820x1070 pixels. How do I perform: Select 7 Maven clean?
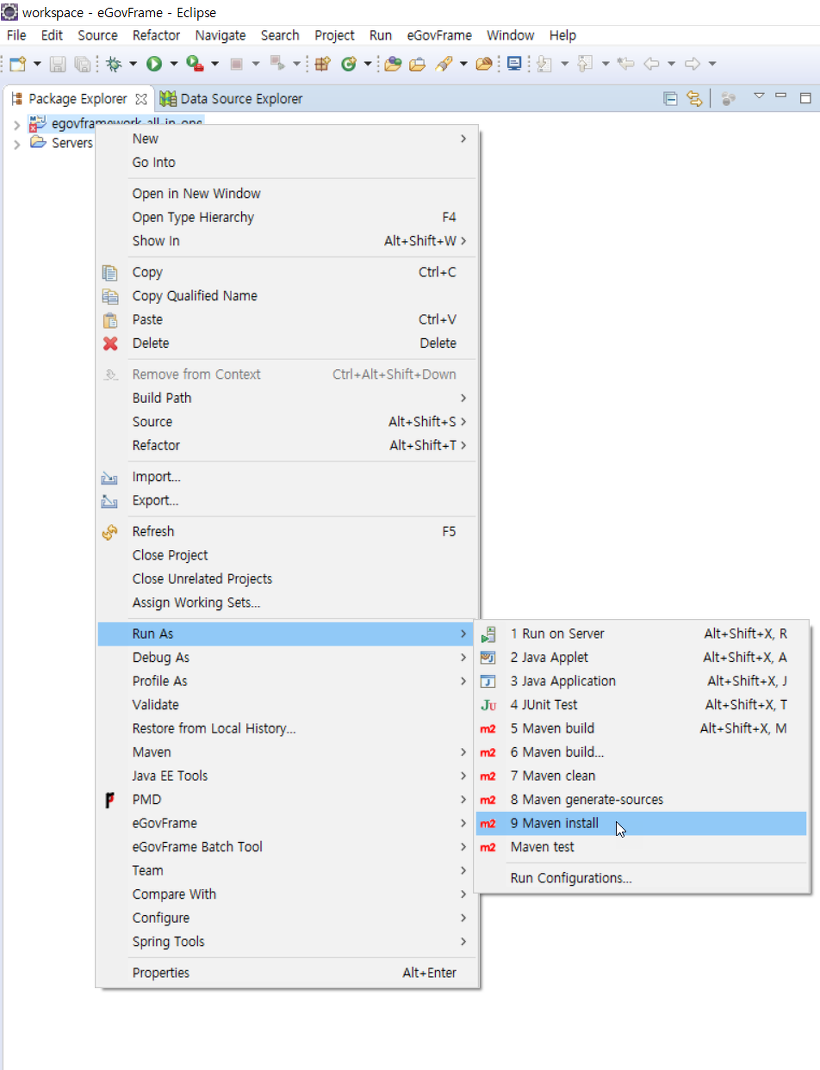(x=641, y=776)
